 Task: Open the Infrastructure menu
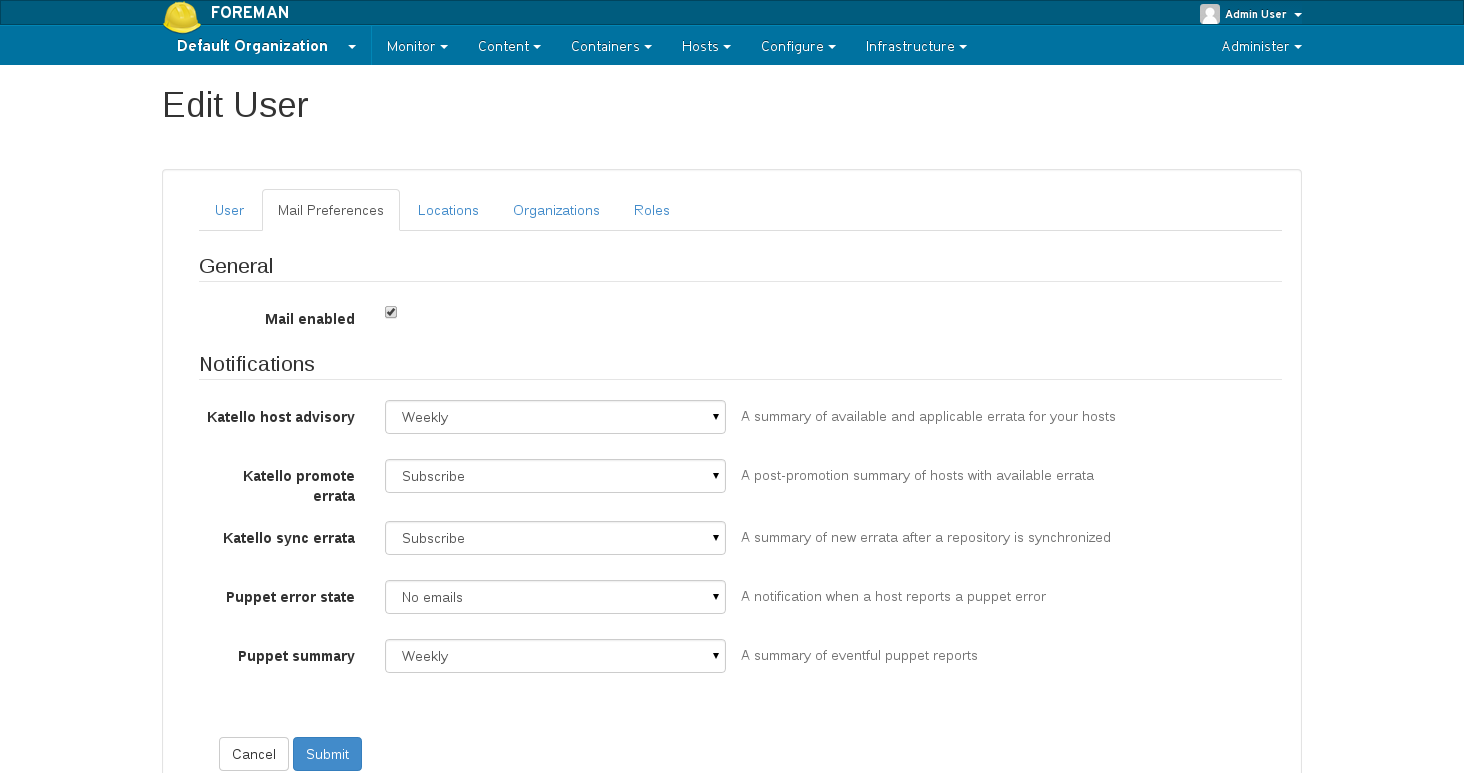(x=916, y=46)
